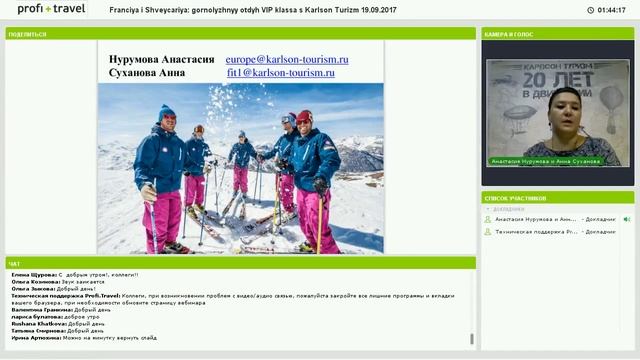Click the user icon for Техническая поддержка
This screenshot has width=640, height=360.
point(487,232)
